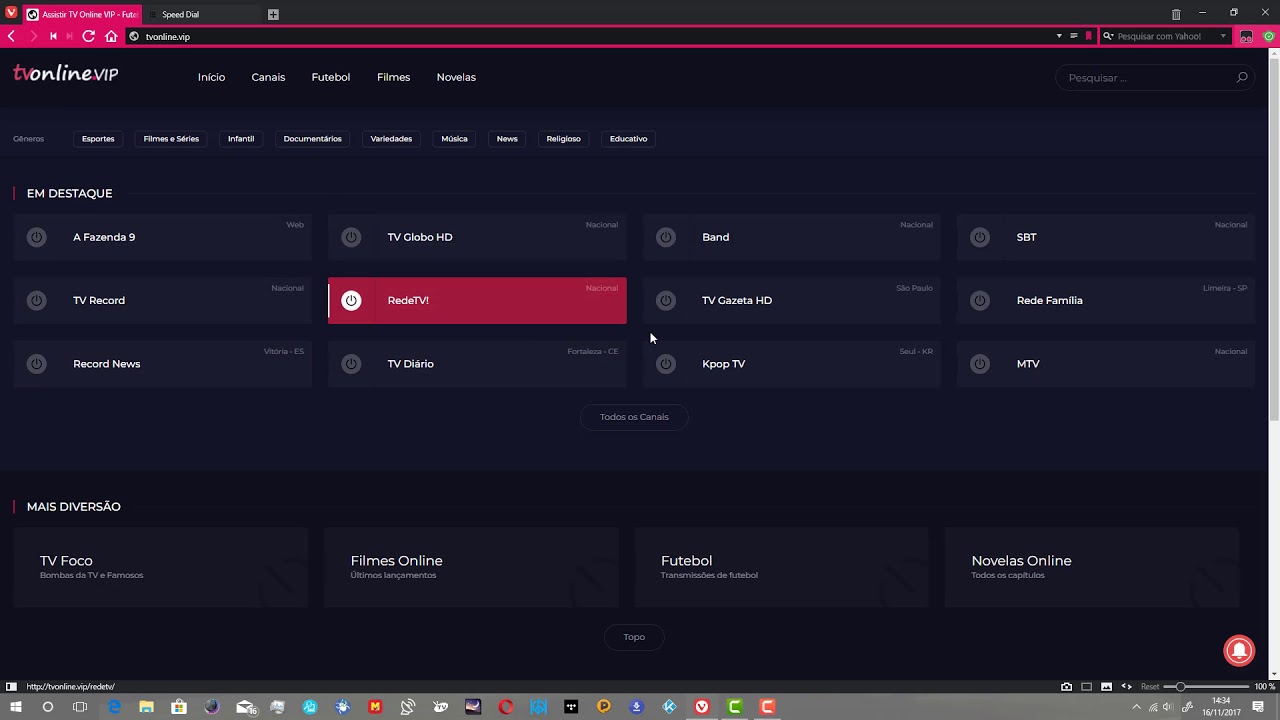The height and width of the screenshot is (720, 1280).
Task: Click power icon next to MTV
Action: click(x=980, y=364)
